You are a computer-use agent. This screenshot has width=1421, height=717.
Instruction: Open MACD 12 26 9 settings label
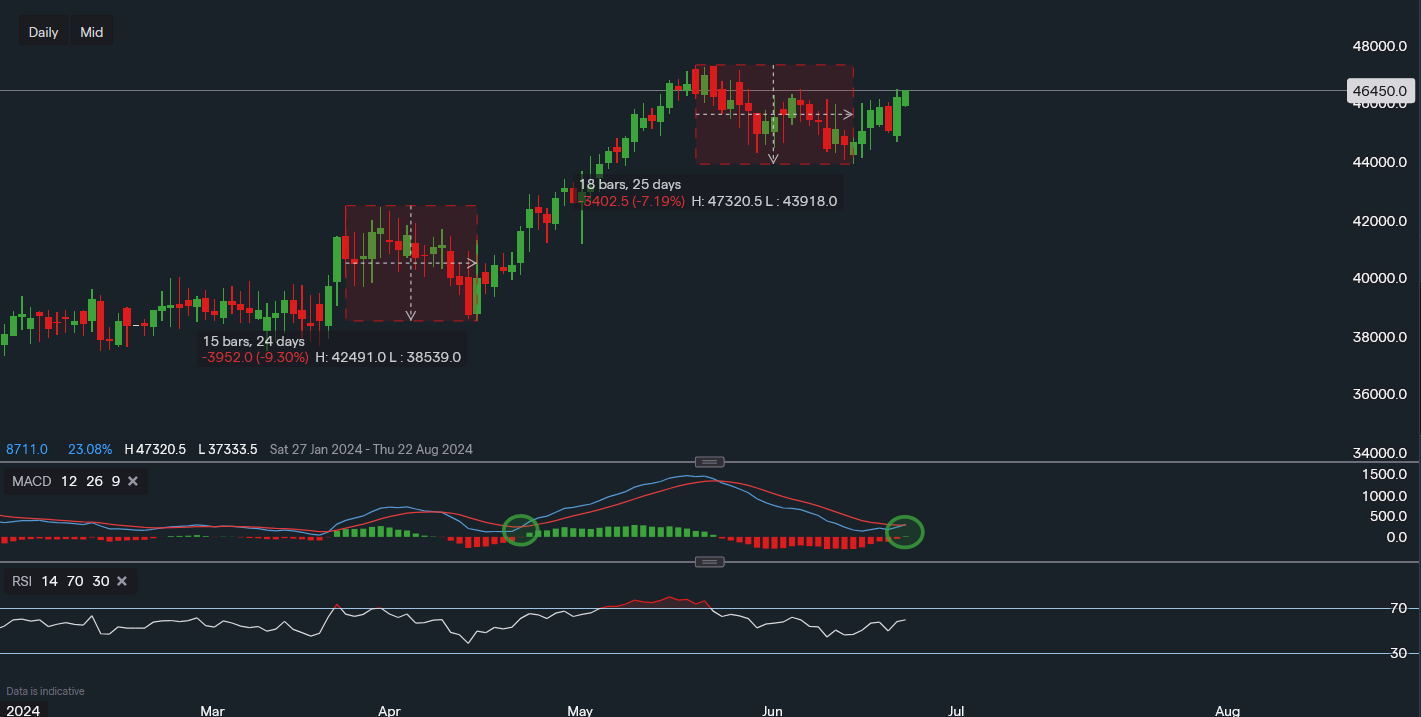[66, 482]
